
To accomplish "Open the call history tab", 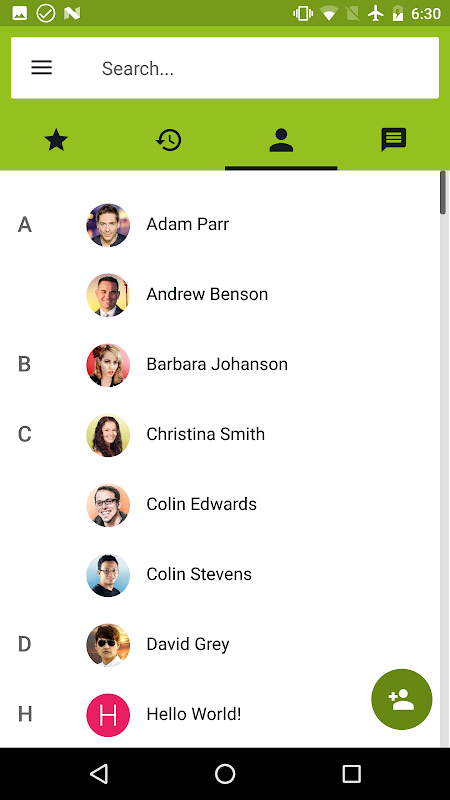I will point(169,140).
